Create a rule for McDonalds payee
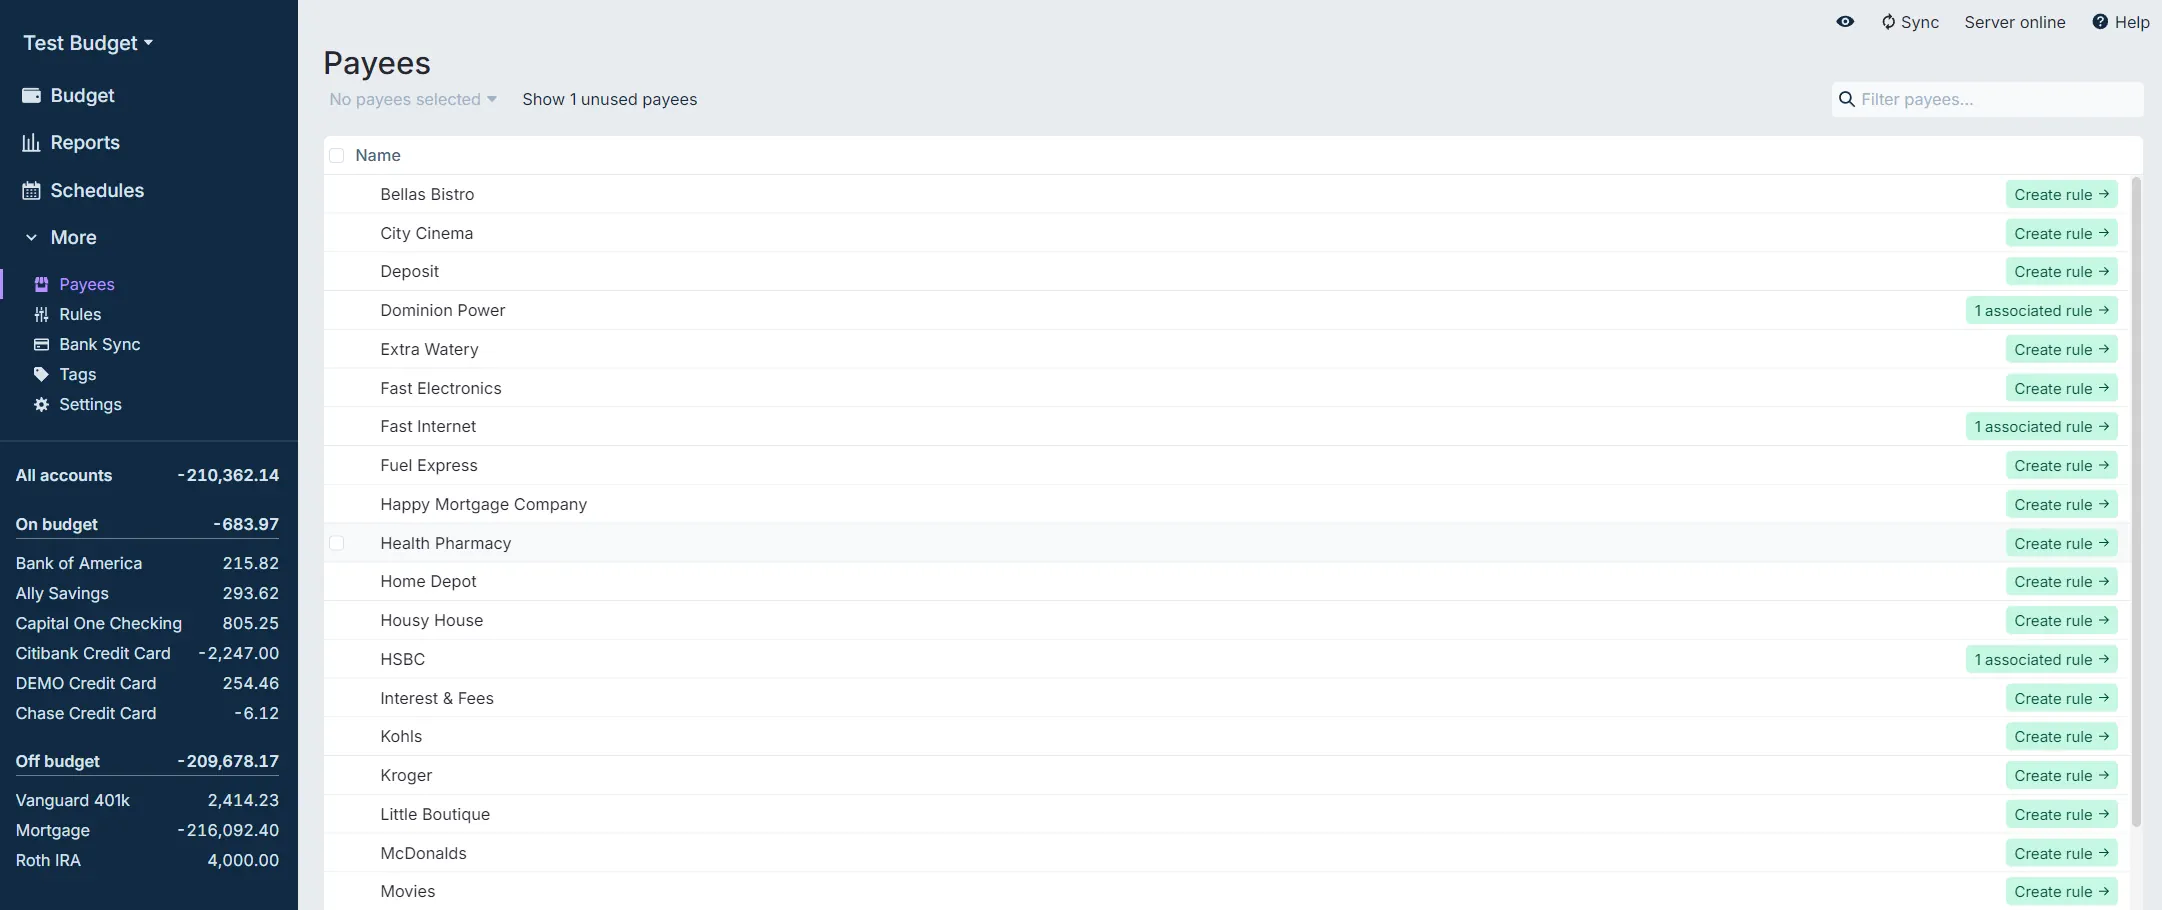 coord(2061,853)
